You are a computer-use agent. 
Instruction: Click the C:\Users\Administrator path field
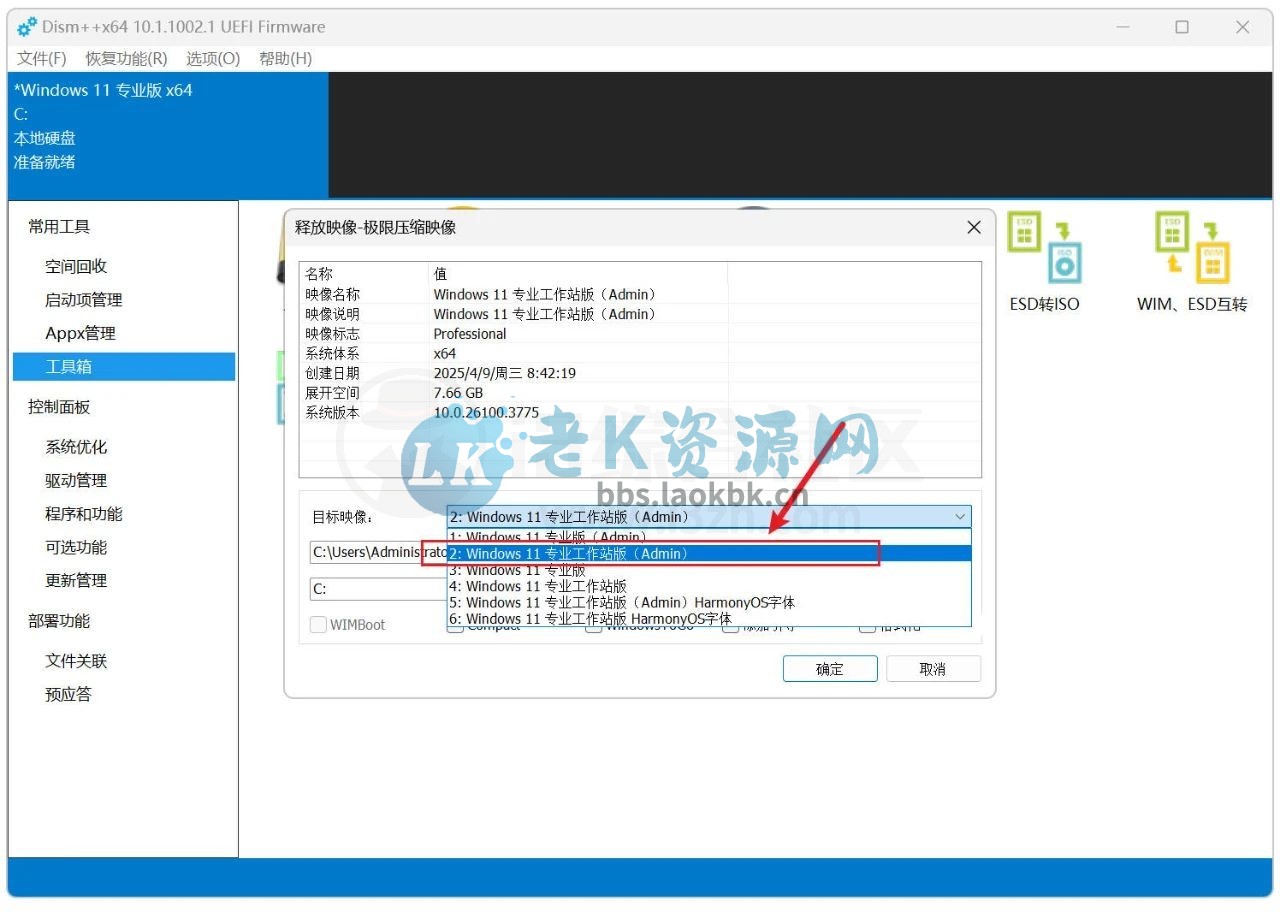click(378, 552)
